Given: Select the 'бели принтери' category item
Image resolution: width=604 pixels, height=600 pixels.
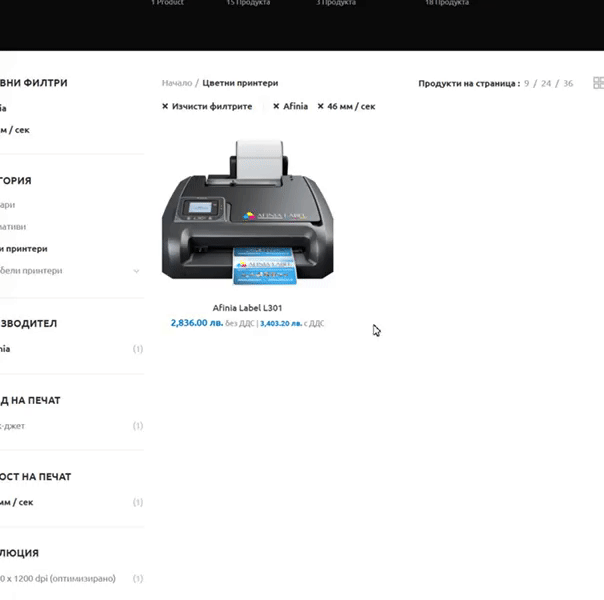Looking at the screenshot, I should pos(31,271).
